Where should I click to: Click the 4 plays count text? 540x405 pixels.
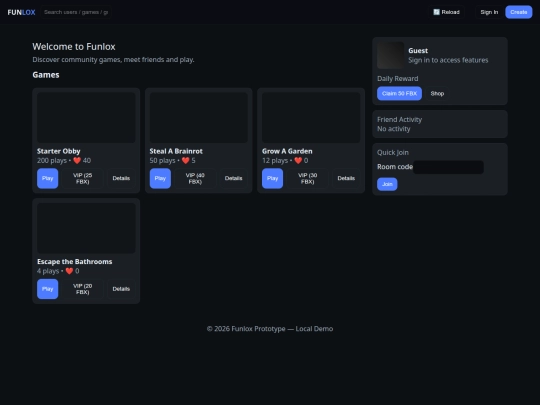pos(48,271)
